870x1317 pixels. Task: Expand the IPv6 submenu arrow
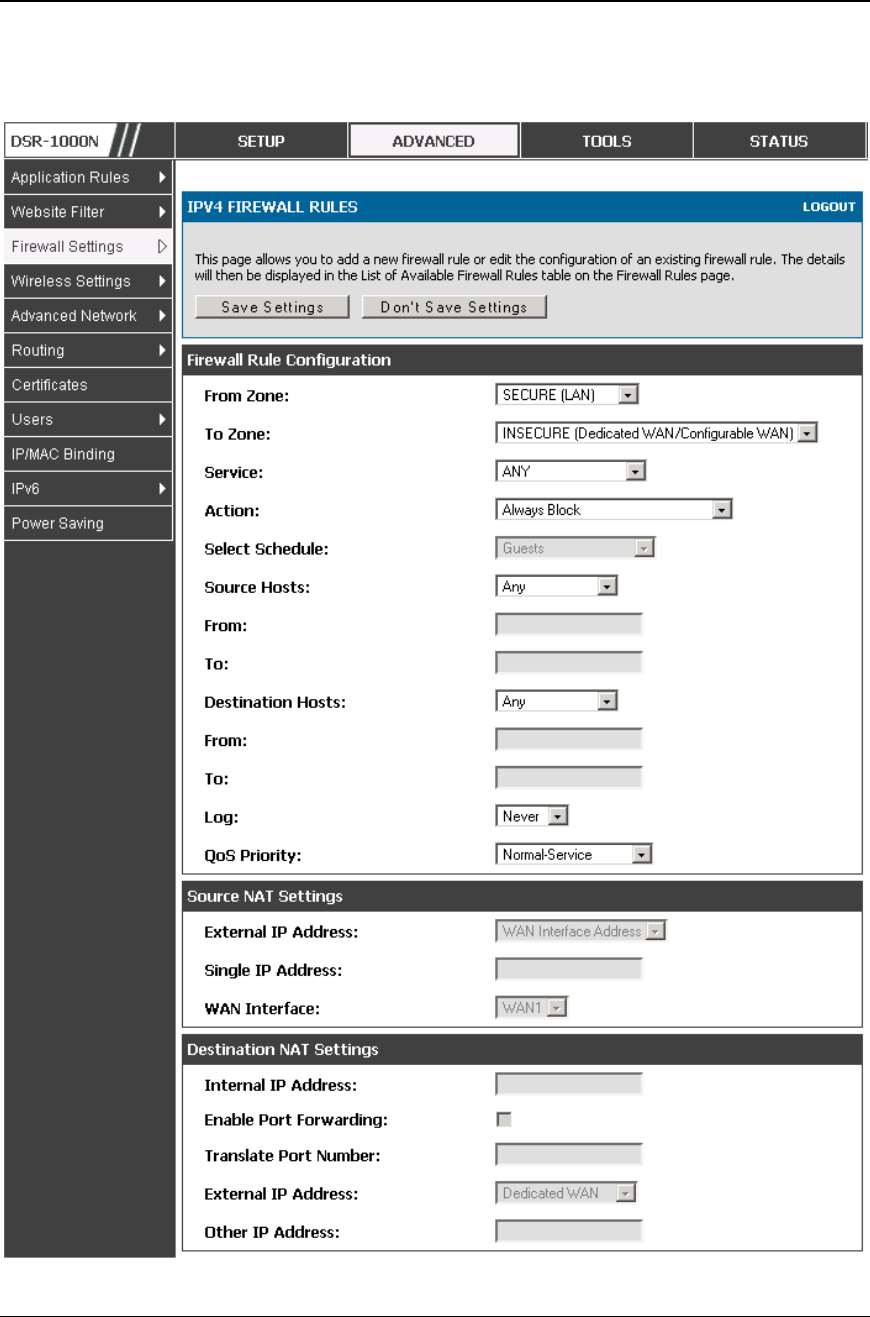click(x=162, y=489)
